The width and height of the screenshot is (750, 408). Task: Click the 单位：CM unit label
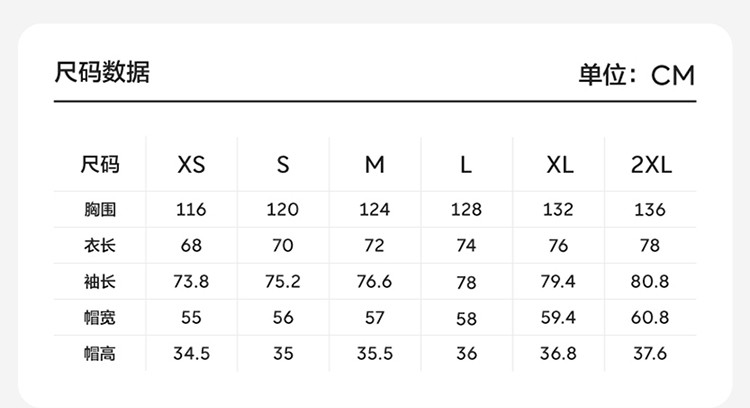(x=635, y=75)
